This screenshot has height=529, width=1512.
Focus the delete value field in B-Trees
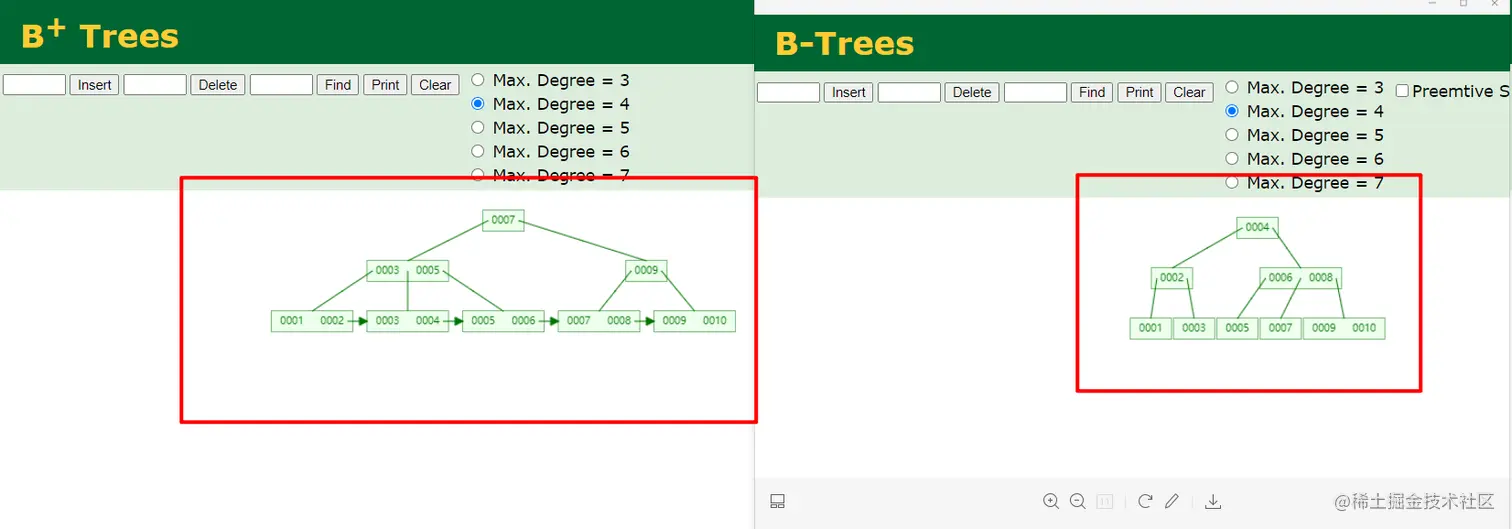[x=909, y=92]
